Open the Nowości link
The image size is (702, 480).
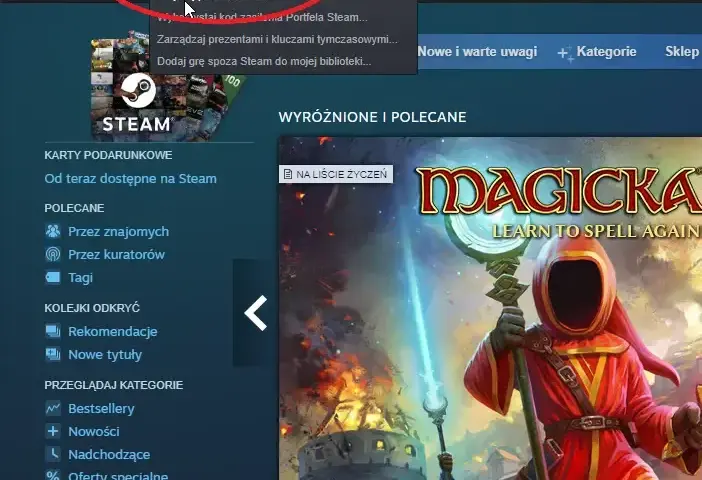pyautogui.click(x=94, y=431)
